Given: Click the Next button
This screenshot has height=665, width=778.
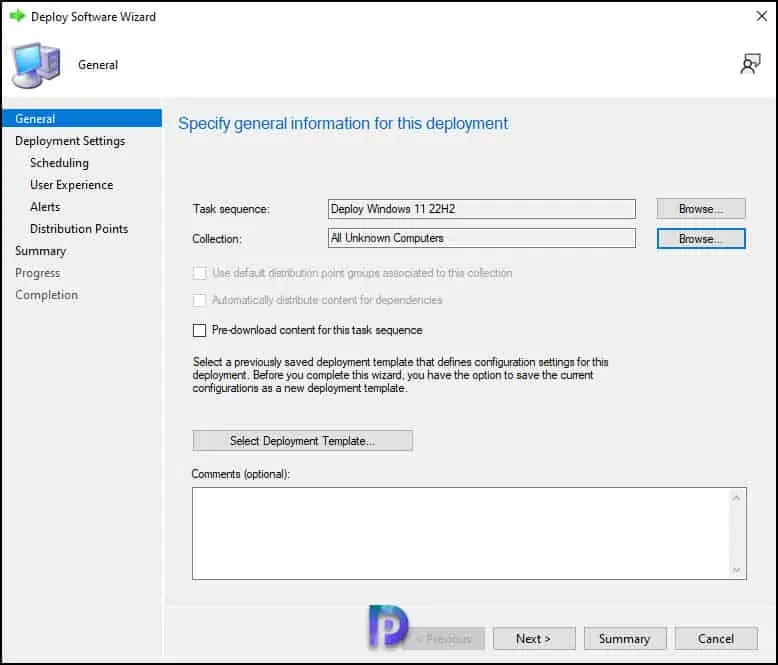Looking at the screenshot, I should pyautogui.click(x=534, y=638).
